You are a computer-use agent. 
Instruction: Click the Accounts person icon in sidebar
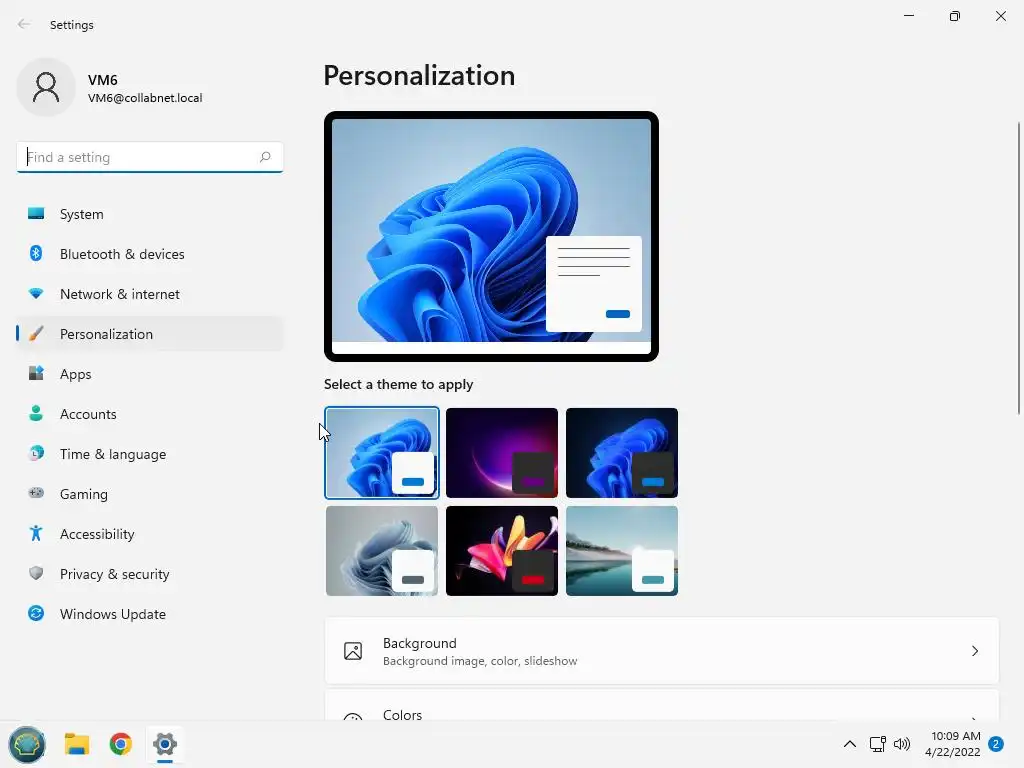tap(36, 413)
